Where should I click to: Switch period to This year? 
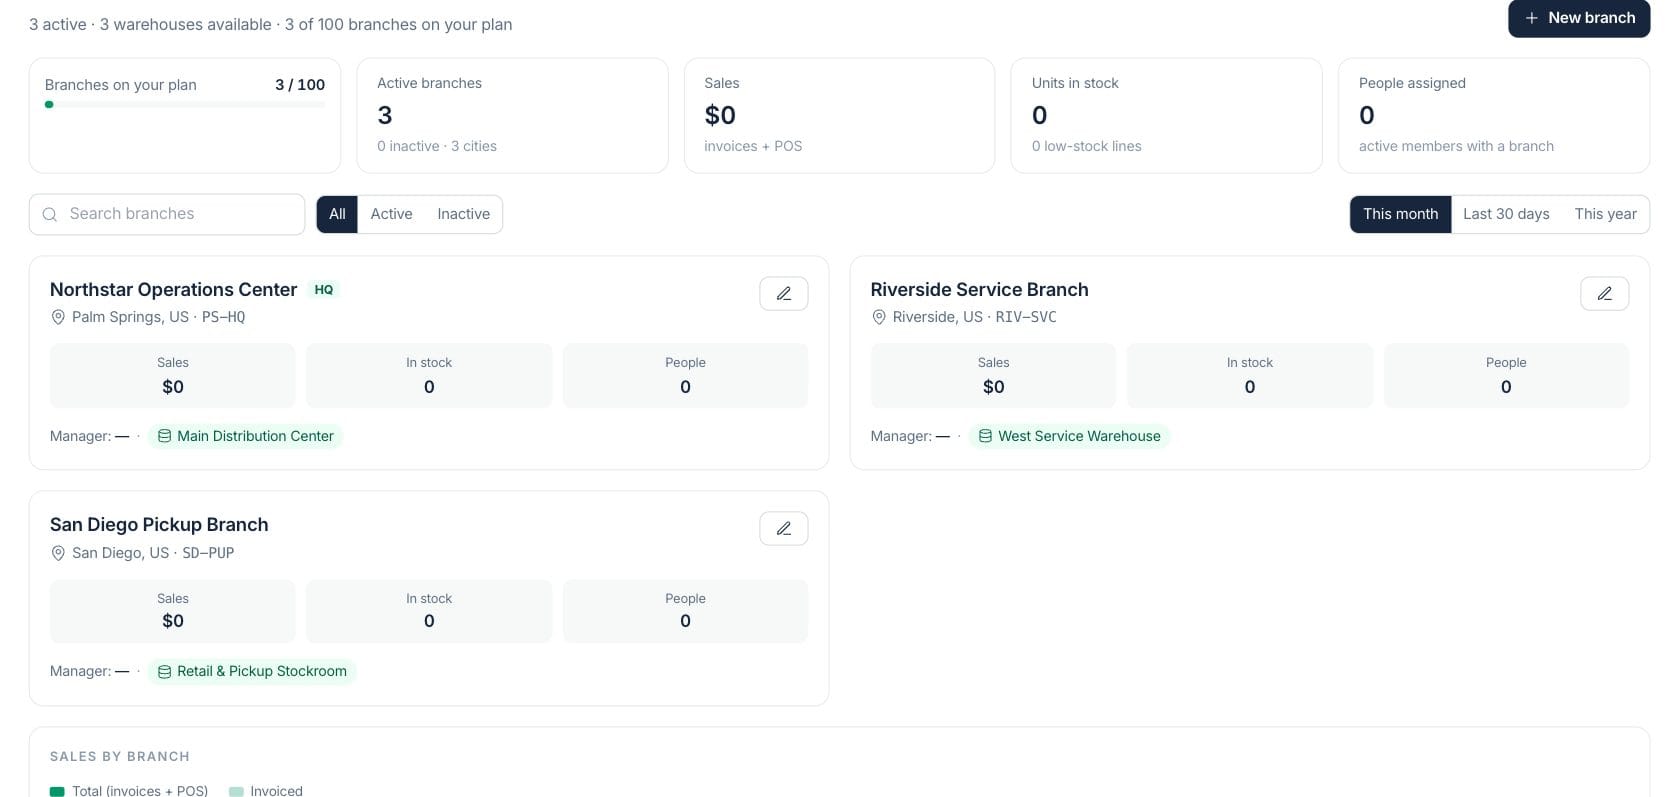coord(1605,214)
